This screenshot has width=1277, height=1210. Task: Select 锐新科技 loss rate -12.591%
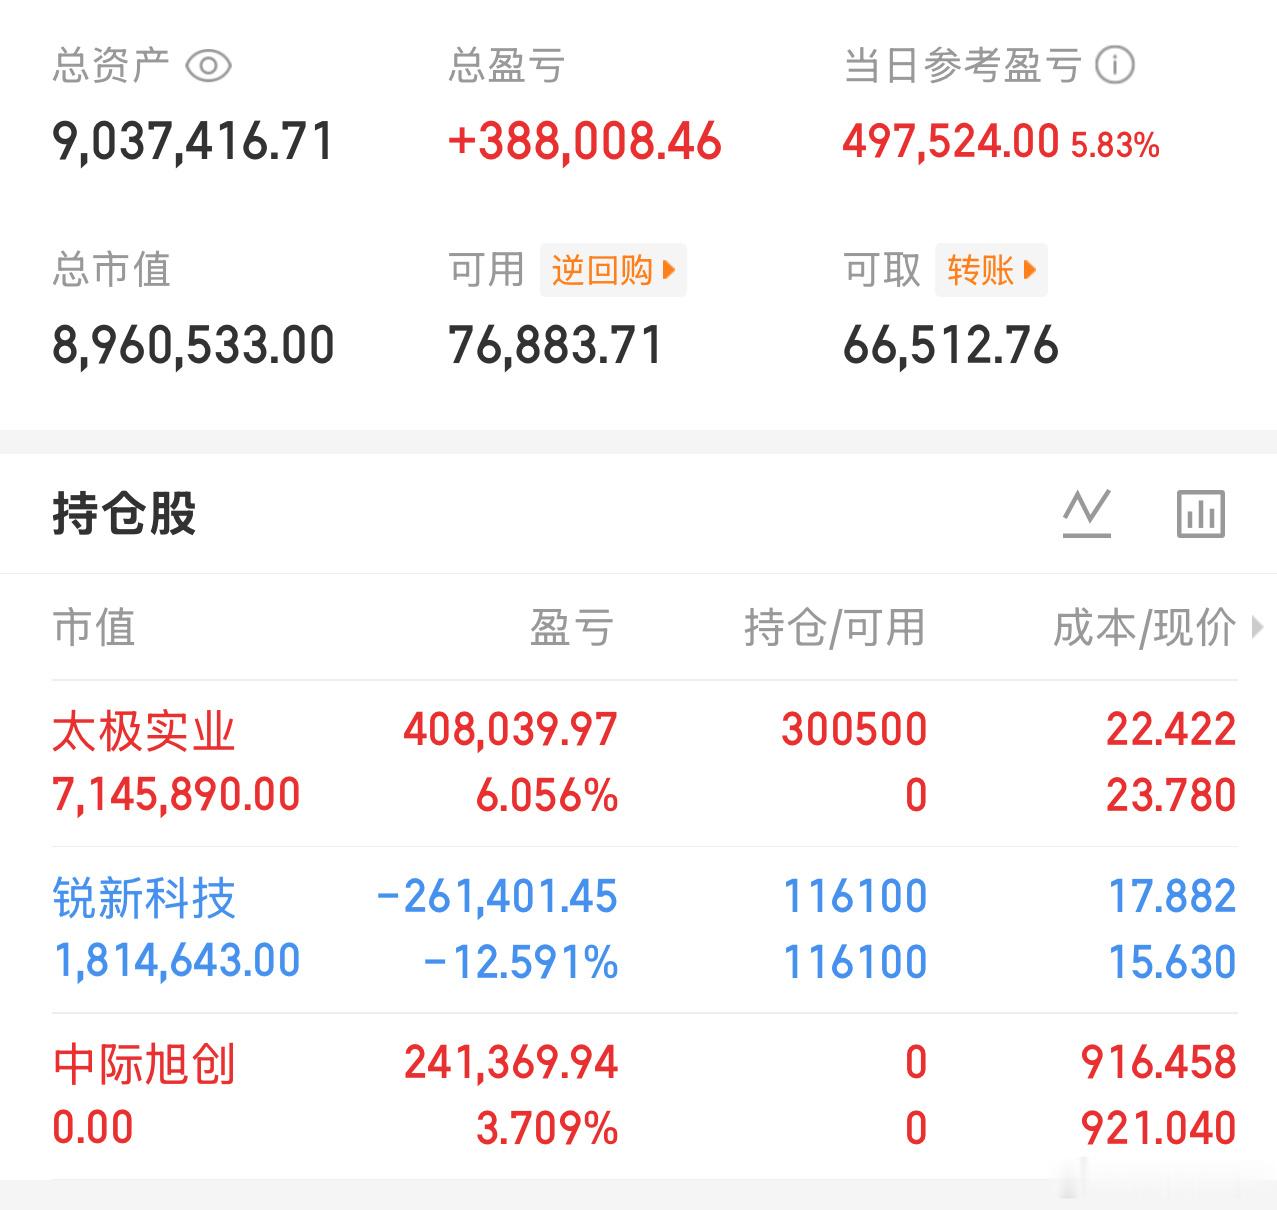(x=520, y=962)
